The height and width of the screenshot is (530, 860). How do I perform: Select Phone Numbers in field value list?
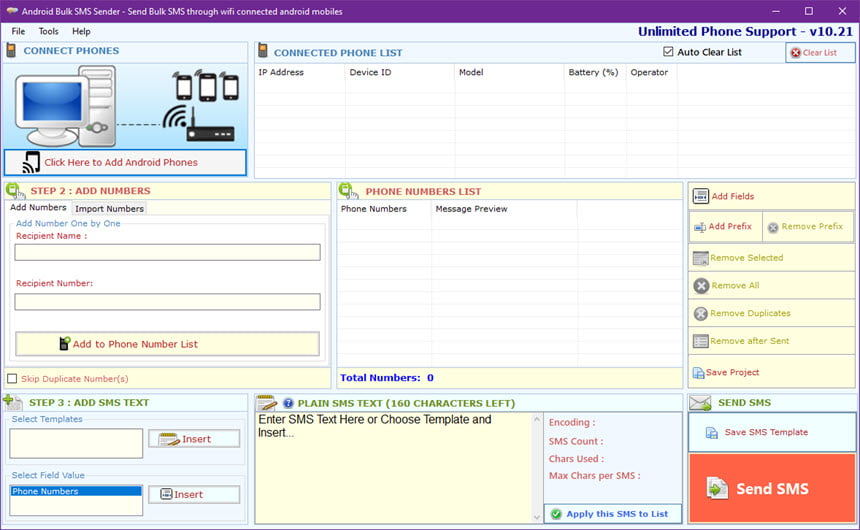(76, 491)
